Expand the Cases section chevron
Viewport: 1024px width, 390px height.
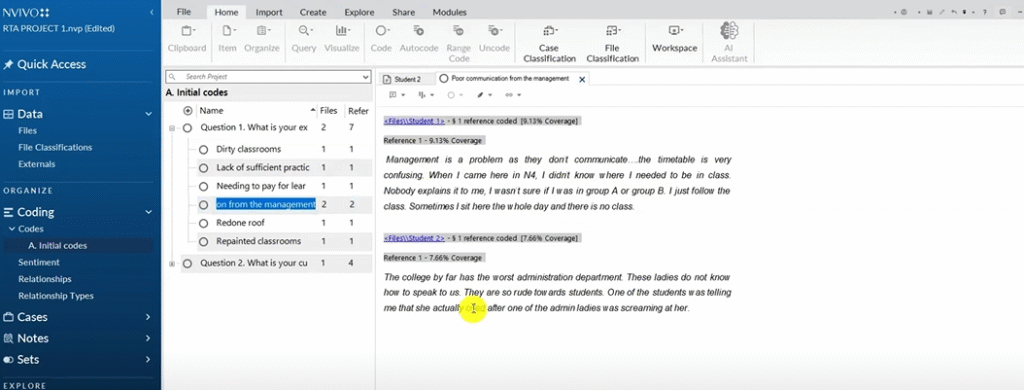click(x=148, y=317)
